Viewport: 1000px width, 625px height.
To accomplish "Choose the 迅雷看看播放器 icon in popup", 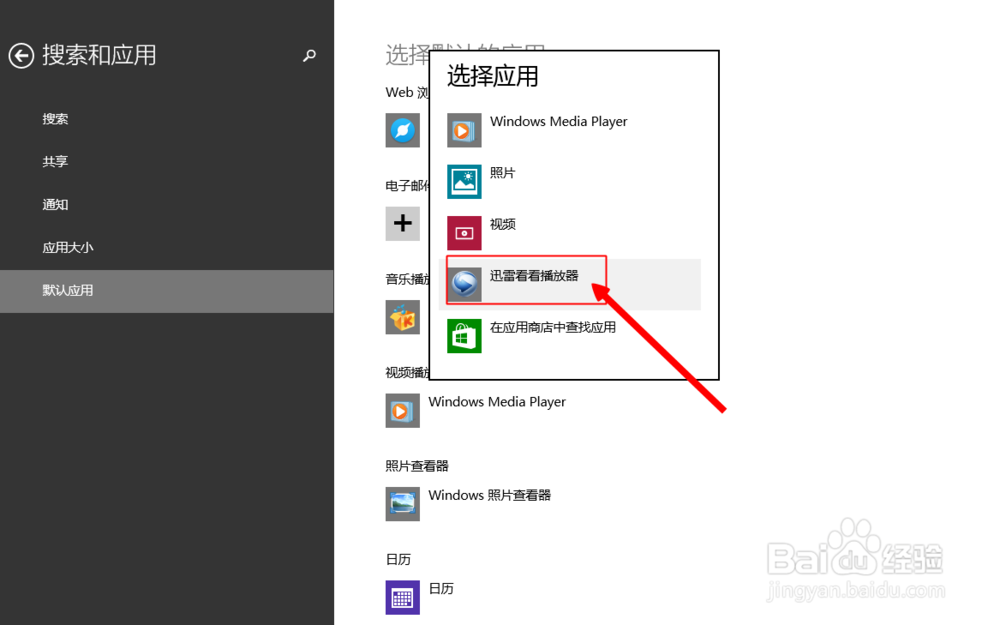I will [464, 284].
